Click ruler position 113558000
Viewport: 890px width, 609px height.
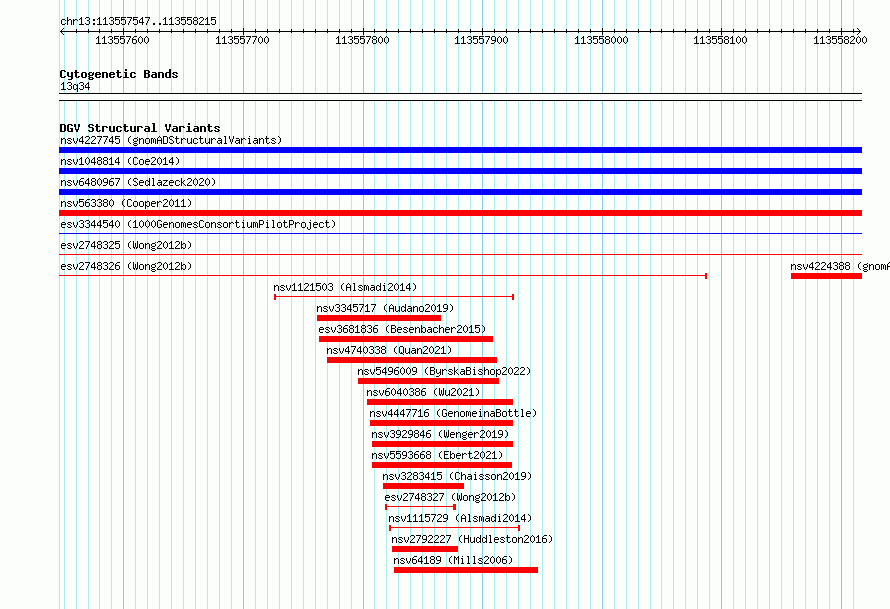pos(601,40)
